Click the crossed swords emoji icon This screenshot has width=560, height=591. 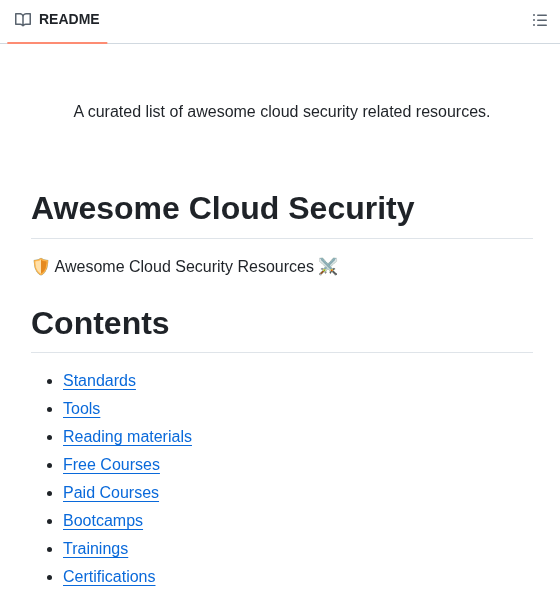point(328,266)
